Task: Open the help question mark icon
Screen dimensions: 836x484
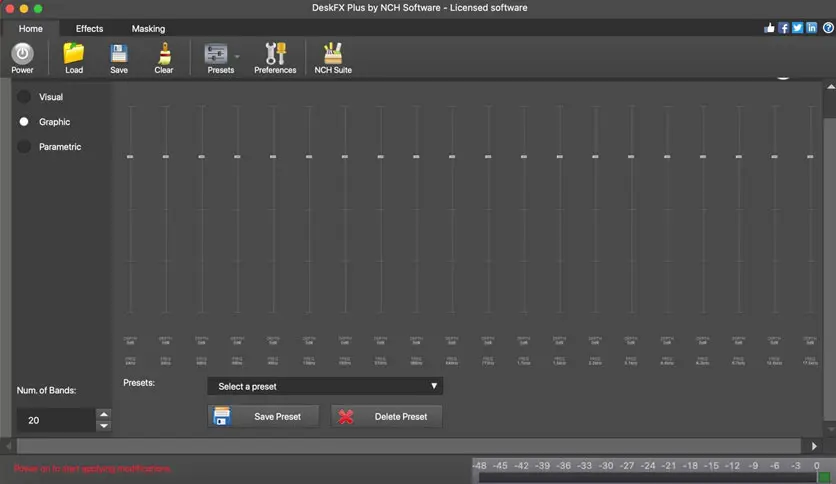Action: [828, 28]
